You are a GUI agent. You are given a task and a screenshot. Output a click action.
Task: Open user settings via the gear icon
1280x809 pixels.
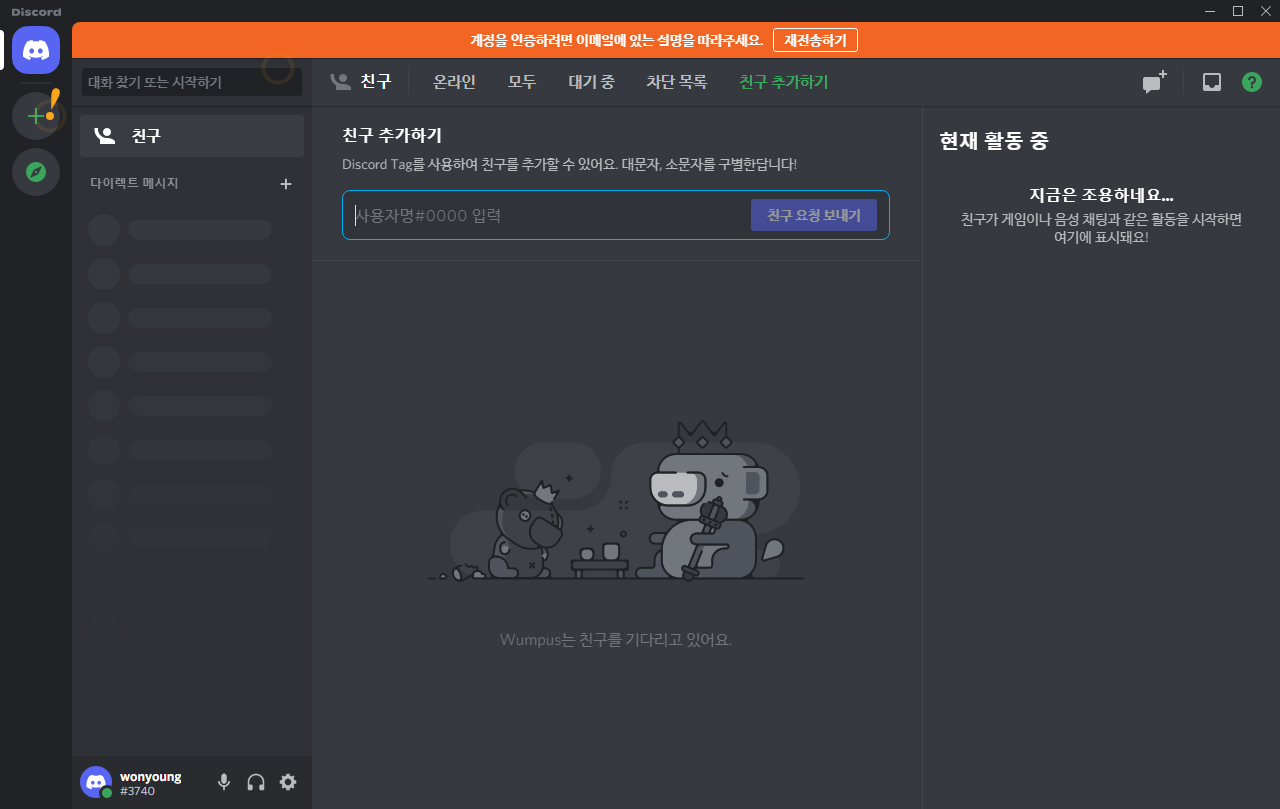pos(288,782)
